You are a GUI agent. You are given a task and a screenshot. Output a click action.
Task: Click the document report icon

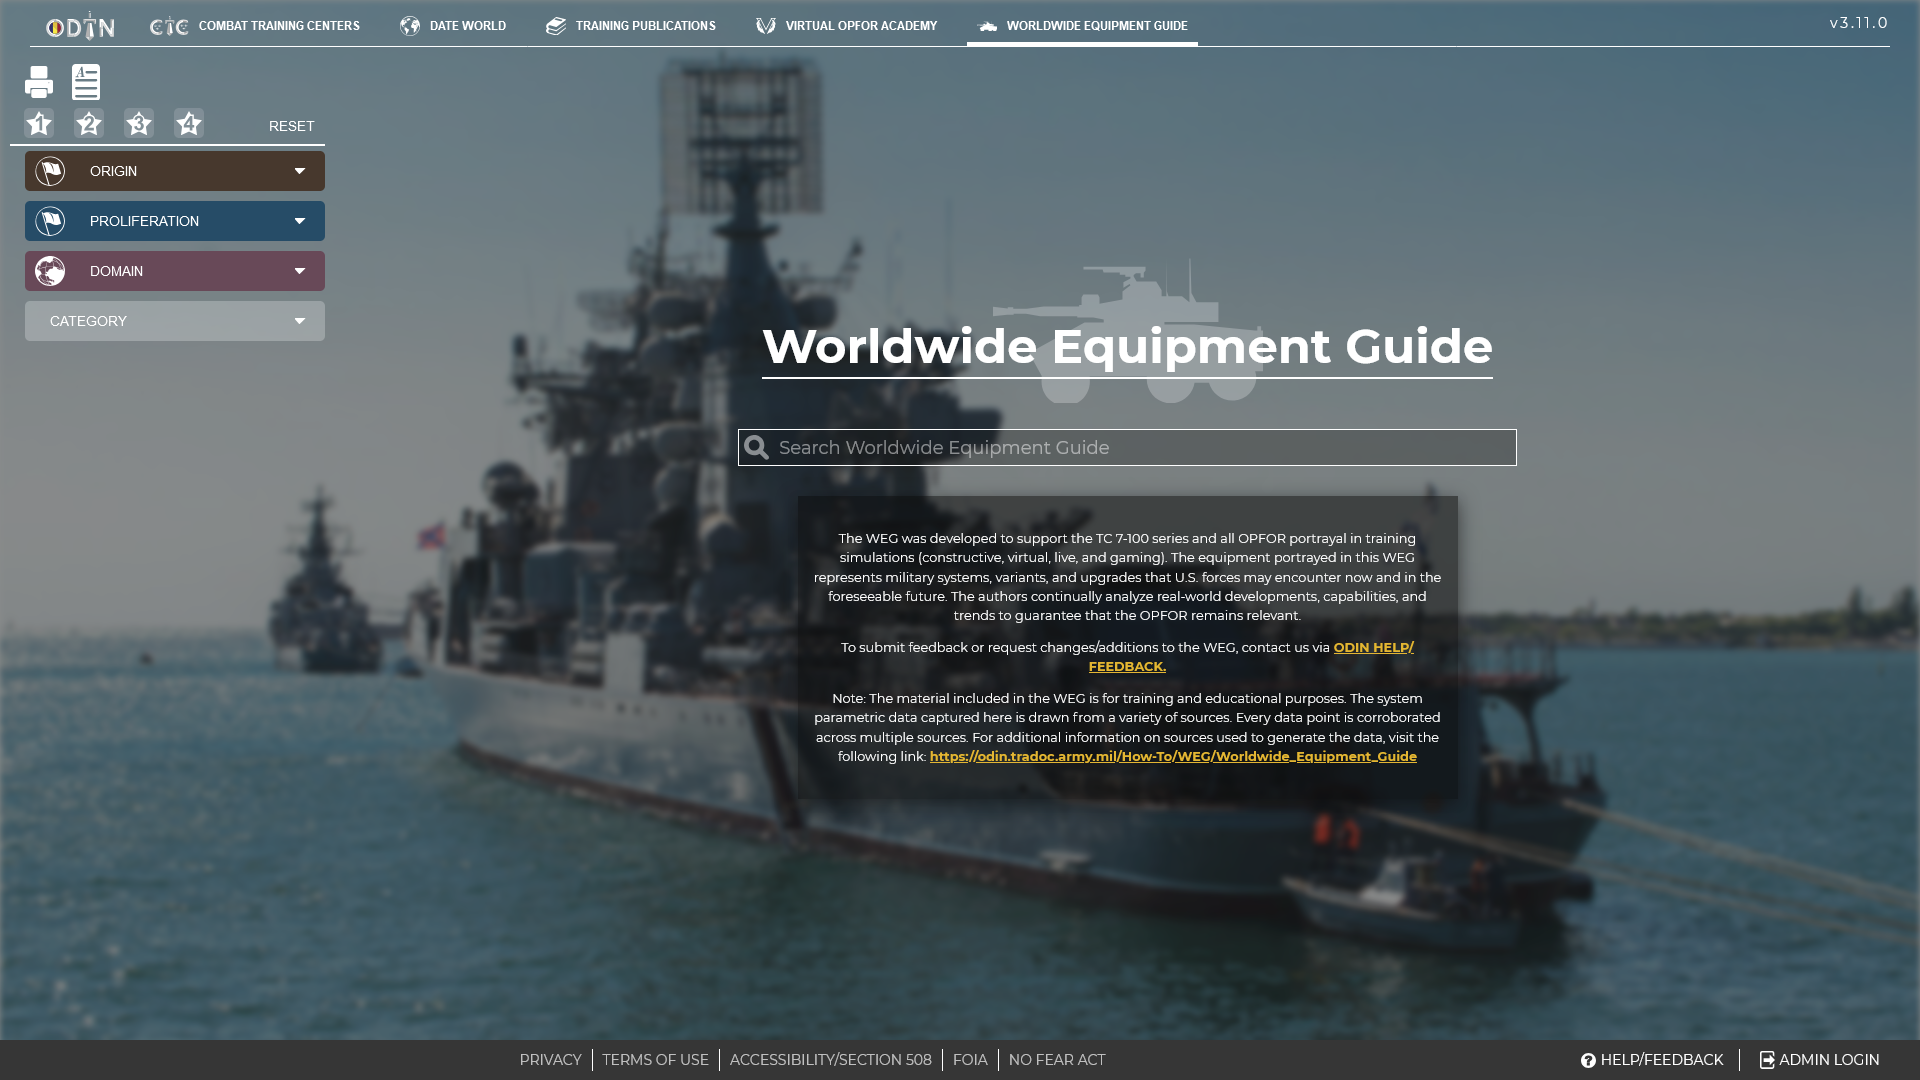(86, 82)
